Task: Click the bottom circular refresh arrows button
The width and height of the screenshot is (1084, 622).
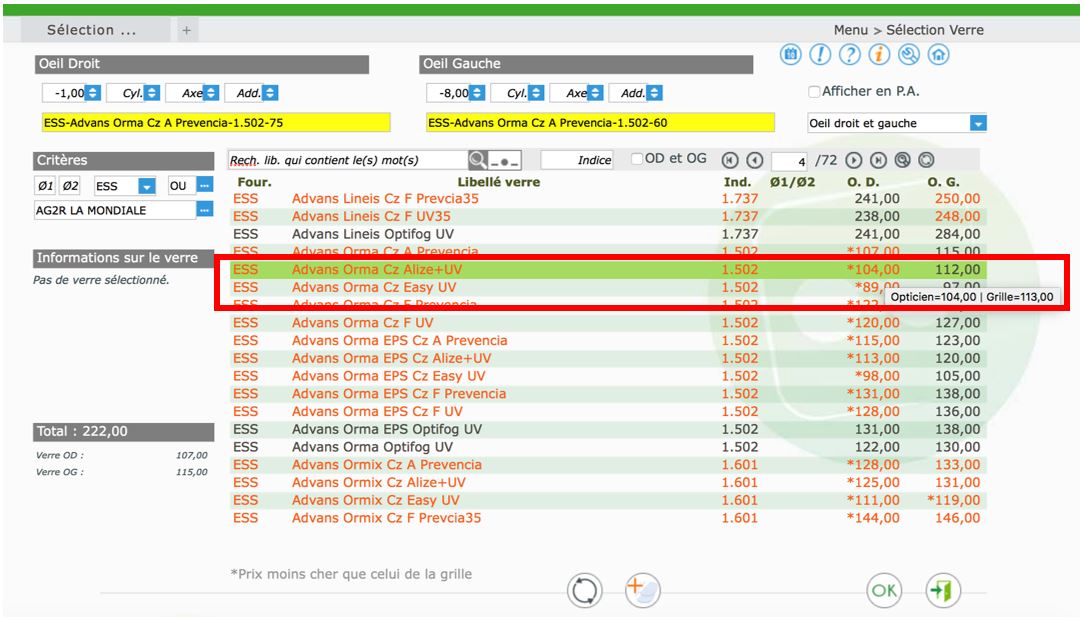Action: point(585,591)
